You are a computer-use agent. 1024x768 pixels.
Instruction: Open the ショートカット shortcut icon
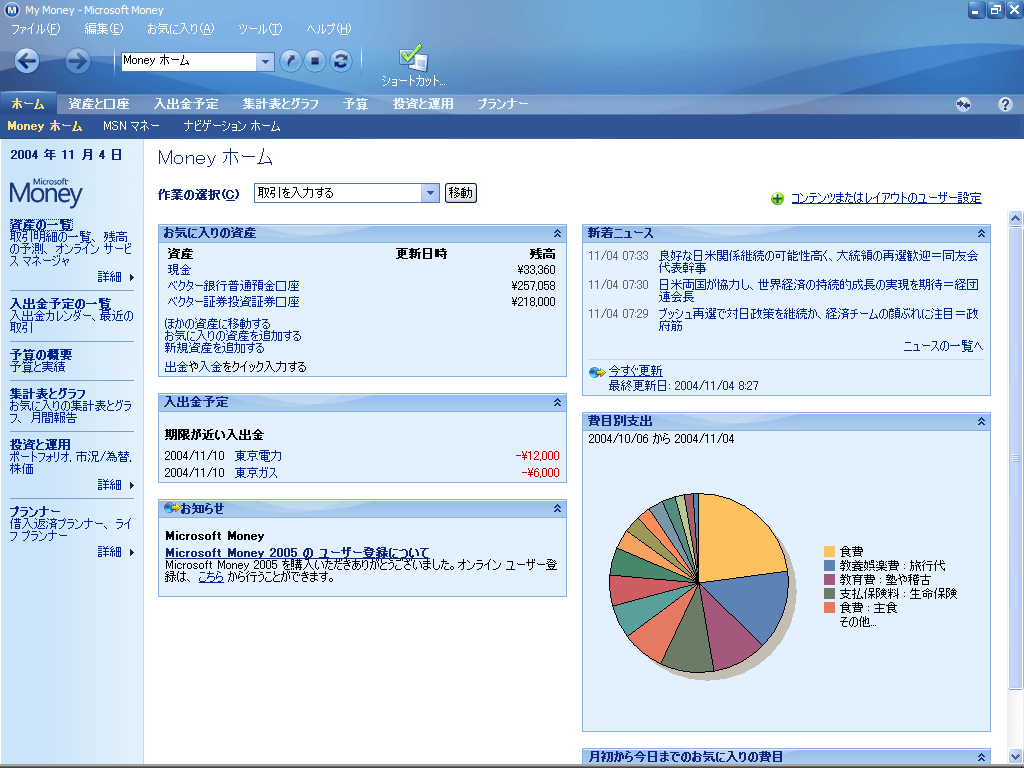(x=413, y=65)
